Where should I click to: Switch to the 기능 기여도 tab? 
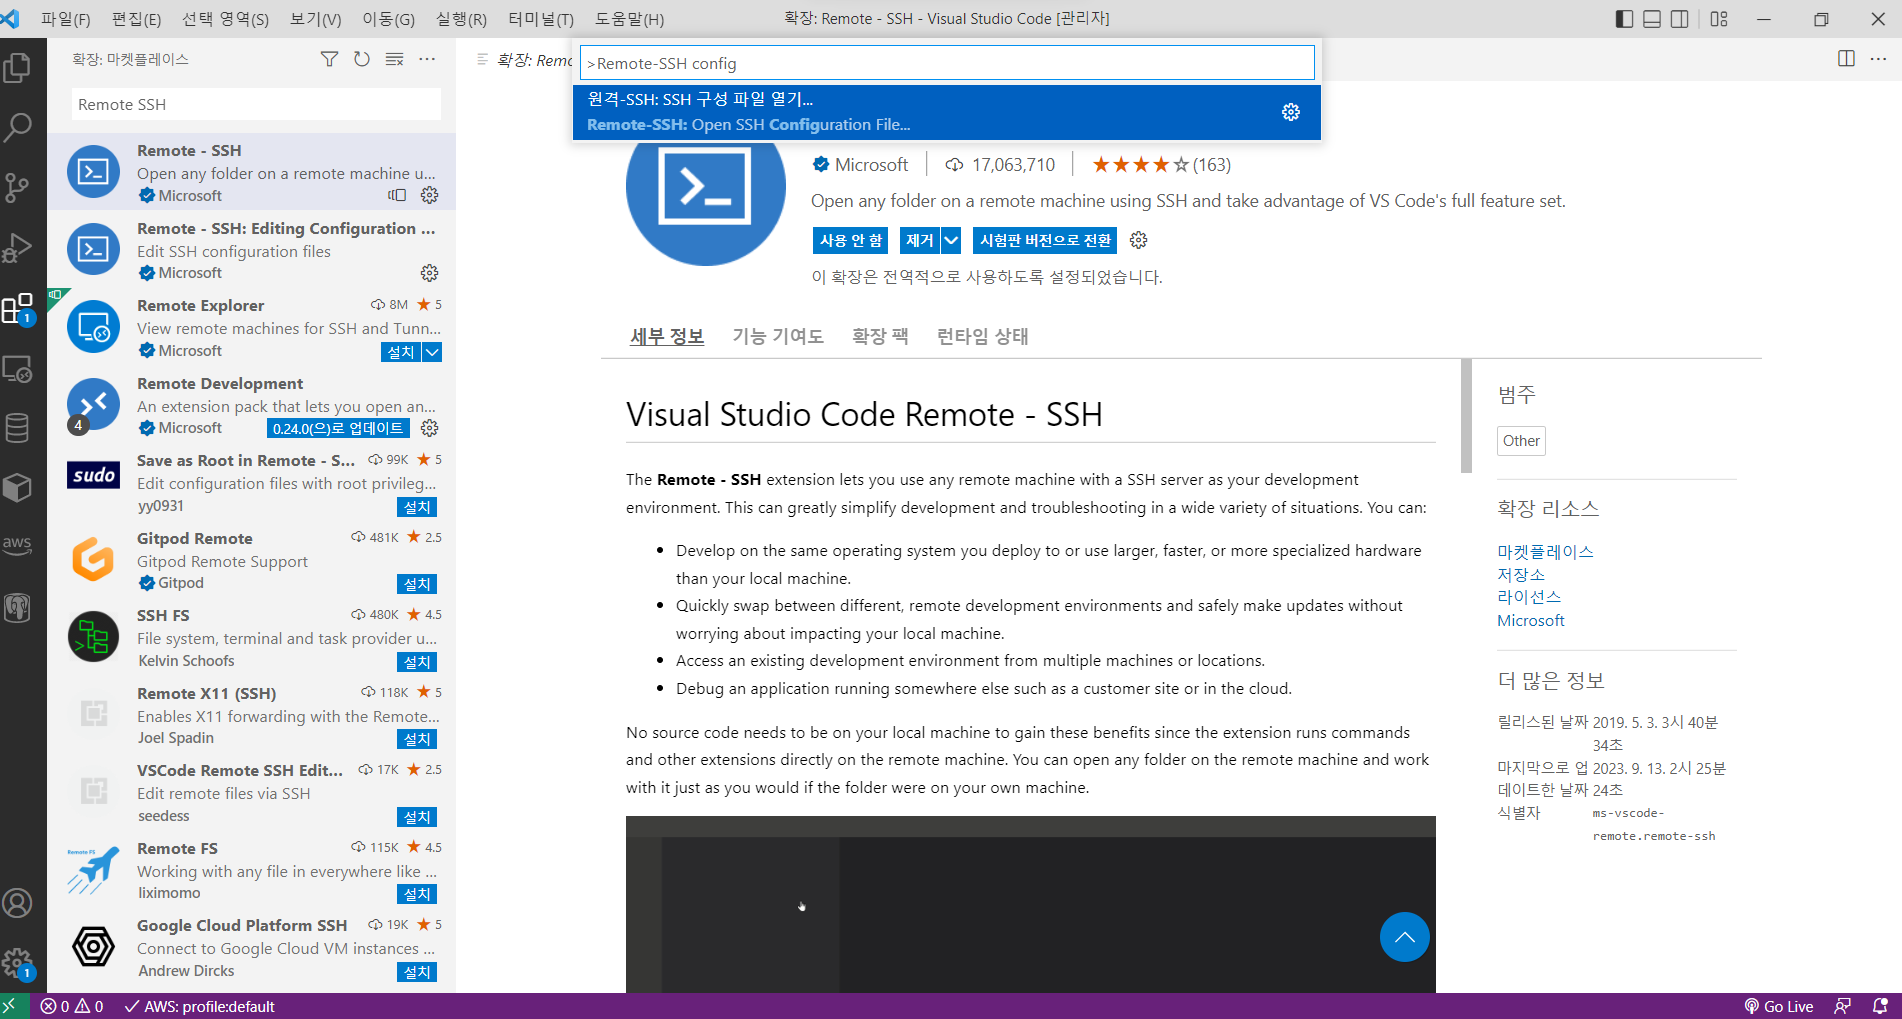coord(778,336)
